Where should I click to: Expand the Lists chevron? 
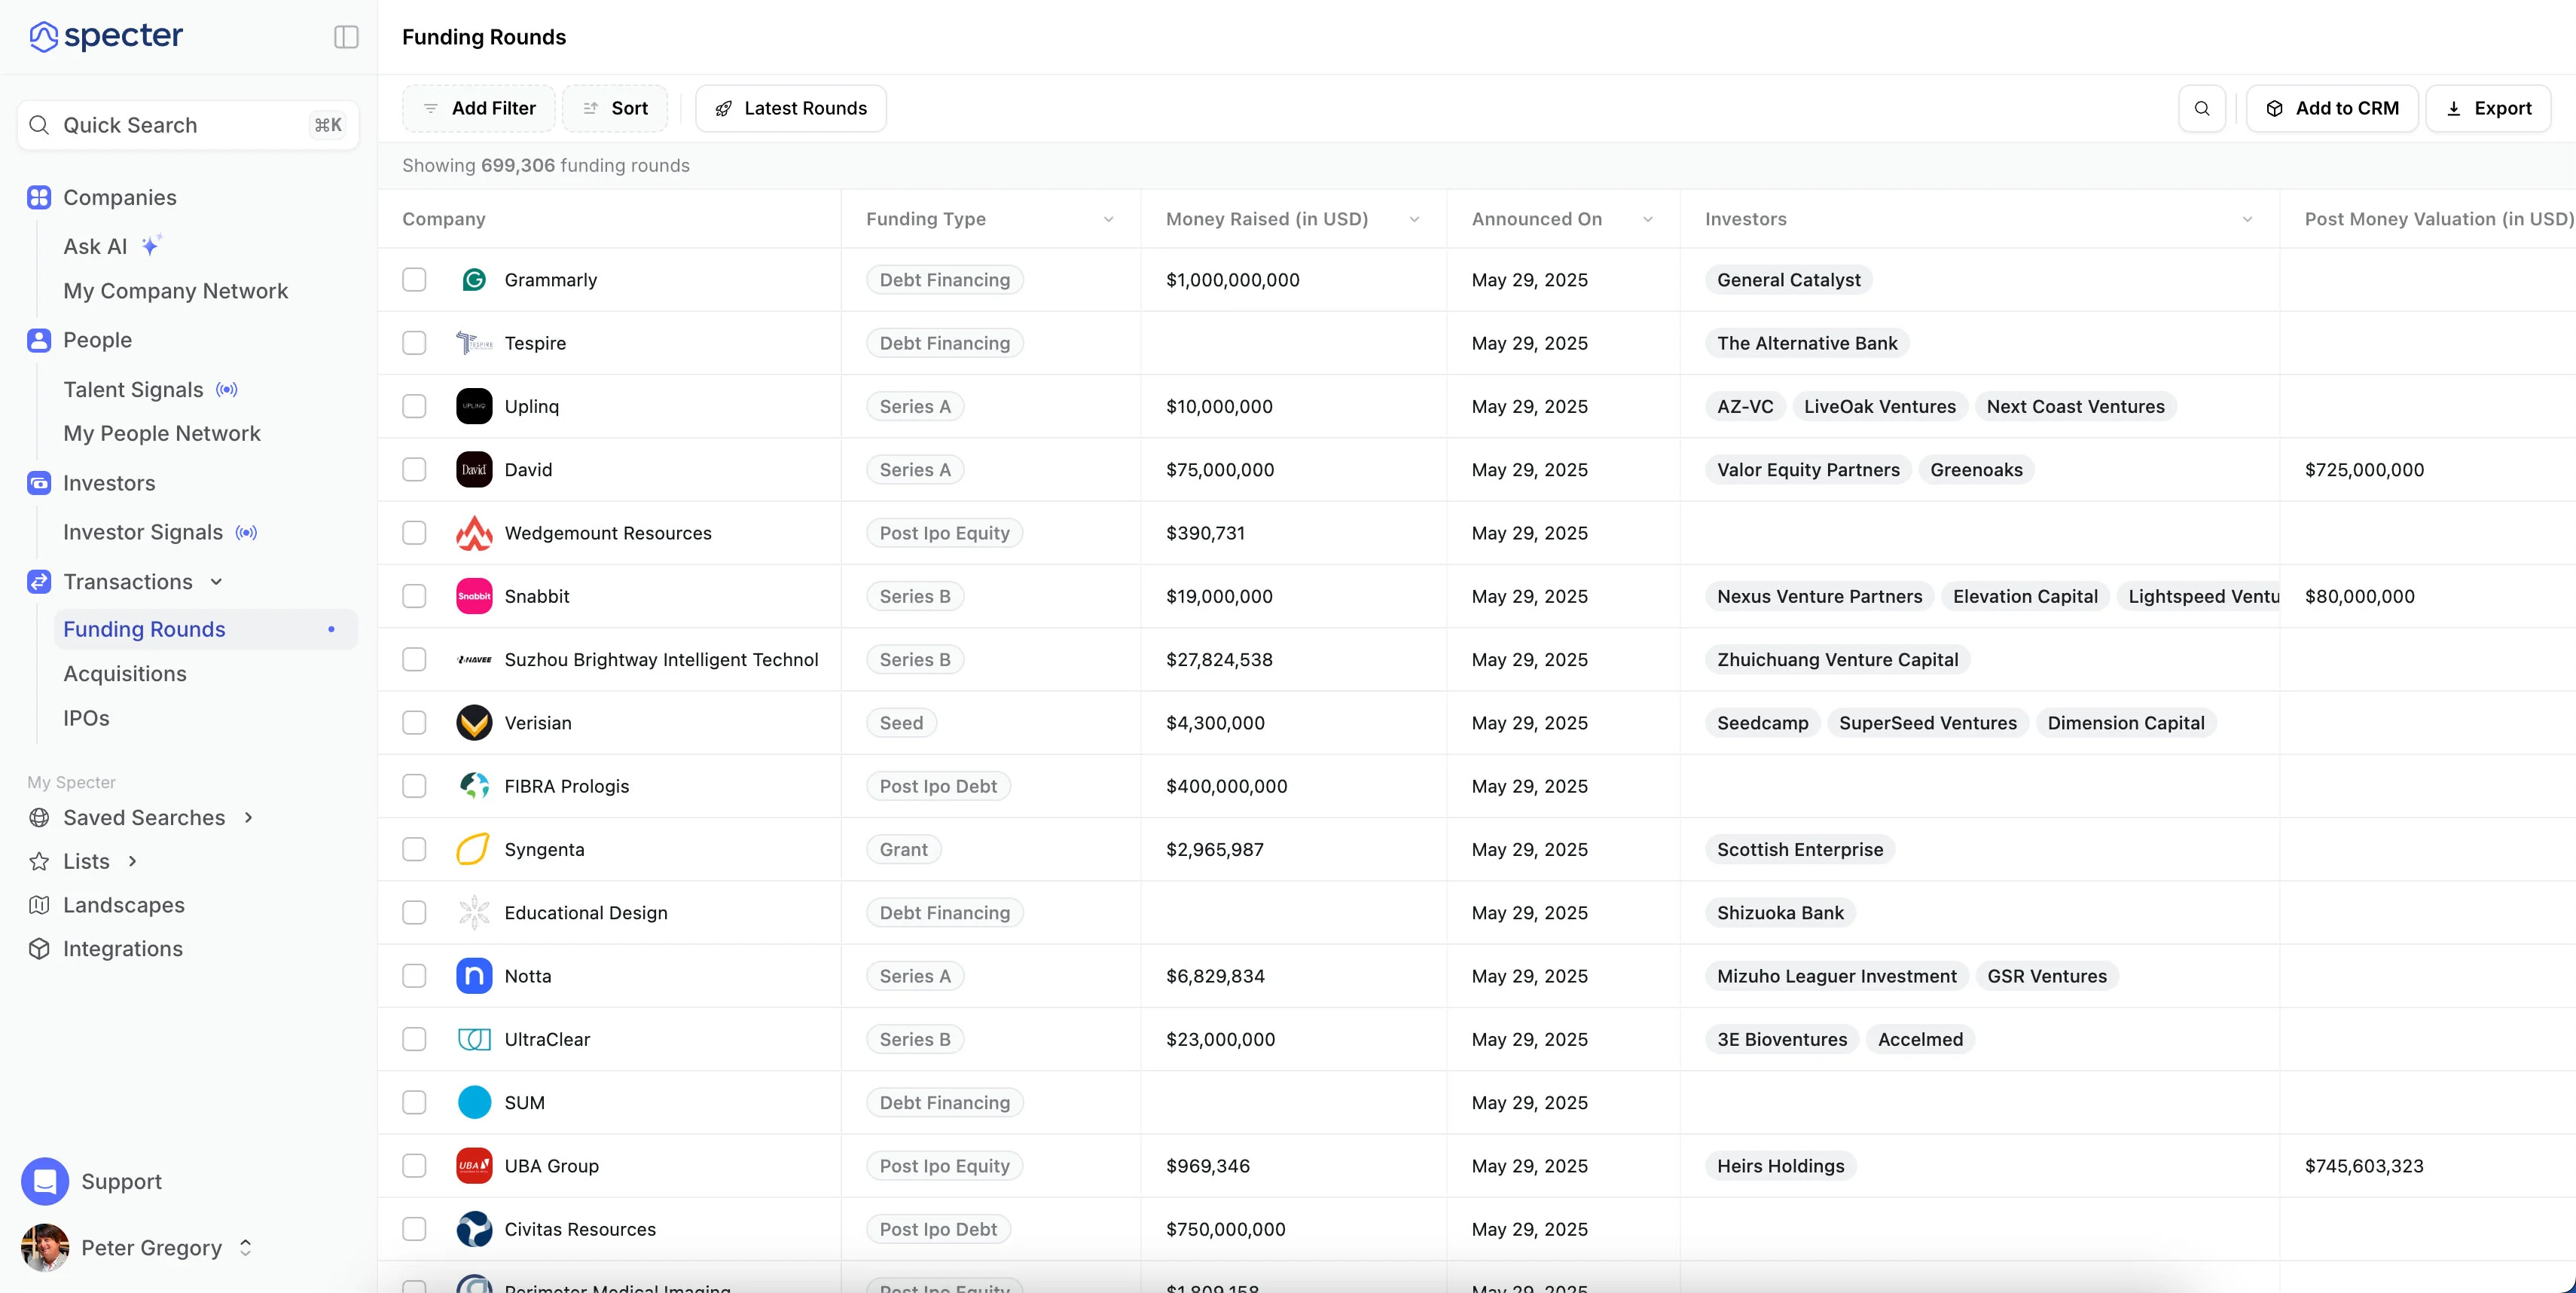click(132, 861)
